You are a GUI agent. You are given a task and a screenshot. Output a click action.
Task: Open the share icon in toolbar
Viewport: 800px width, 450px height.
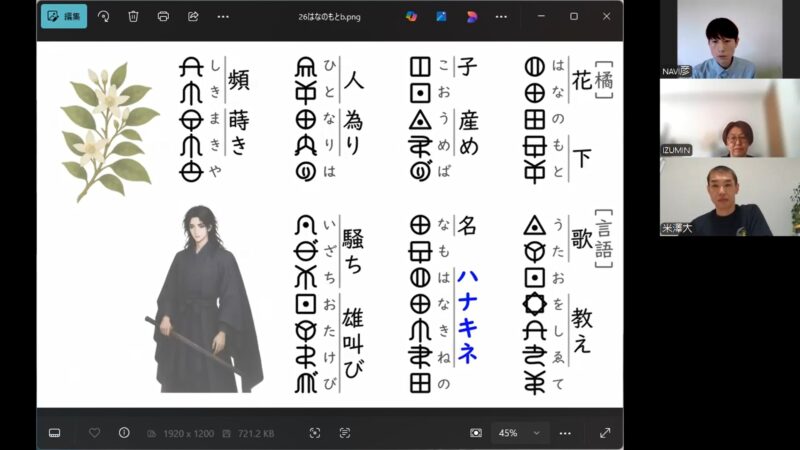pyautogui.click(x=193, y=17)
